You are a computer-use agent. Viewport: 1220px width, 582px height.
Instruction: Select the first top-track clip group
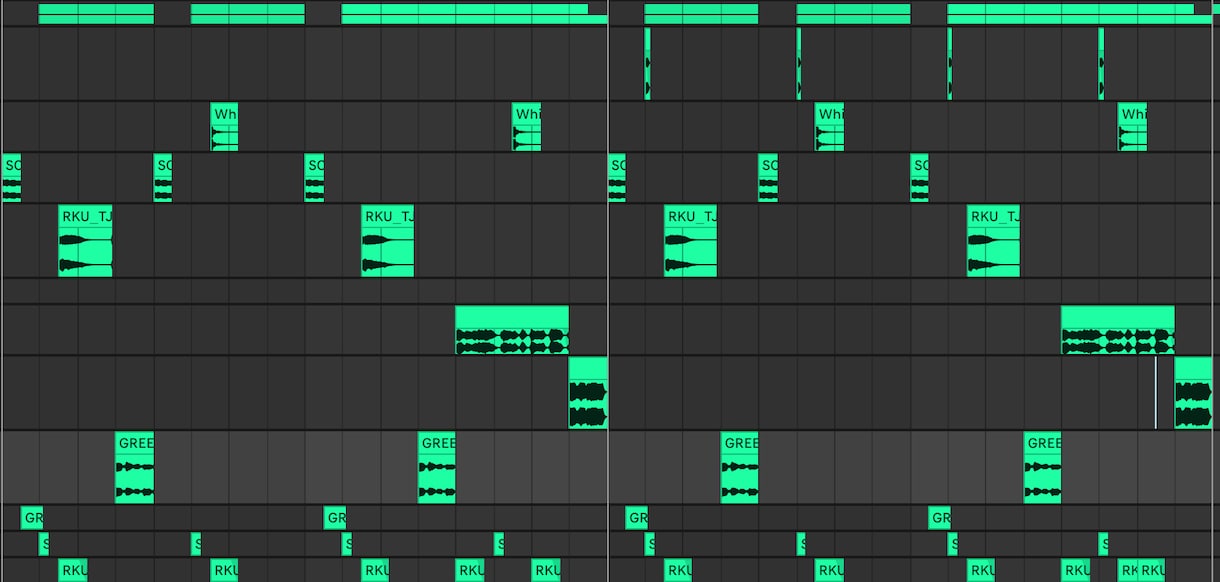[96, 13]
